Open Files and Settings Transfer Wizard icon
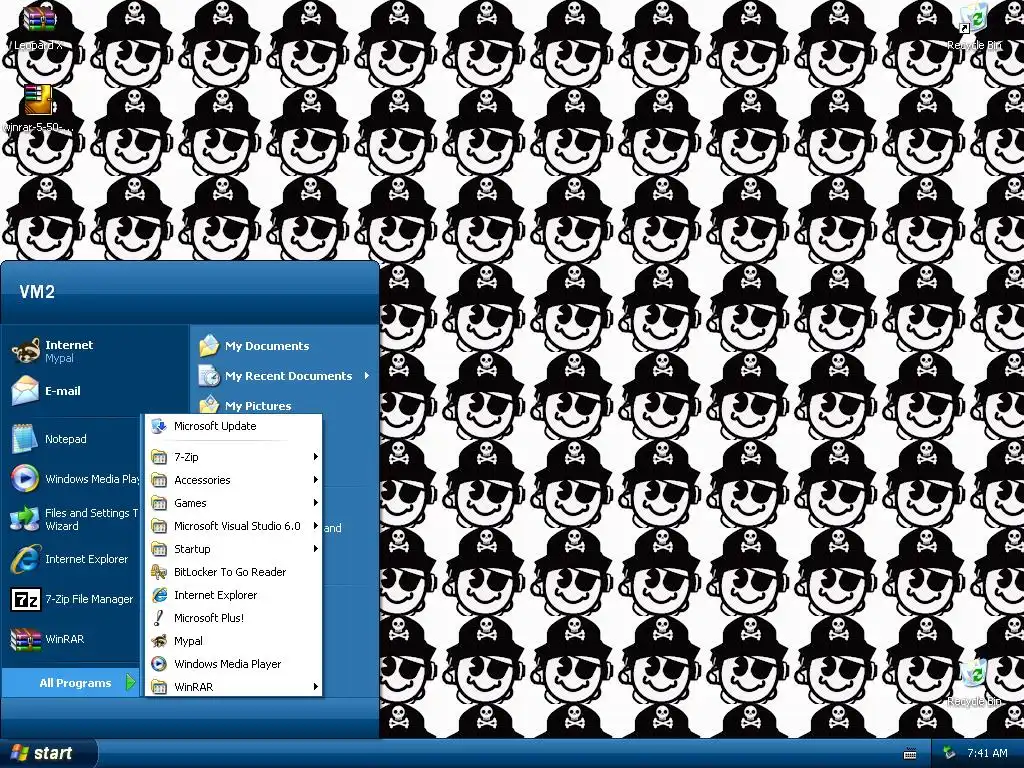This screenshot has height=768, width=1024. pyautogui.click(x=25, y=519)
